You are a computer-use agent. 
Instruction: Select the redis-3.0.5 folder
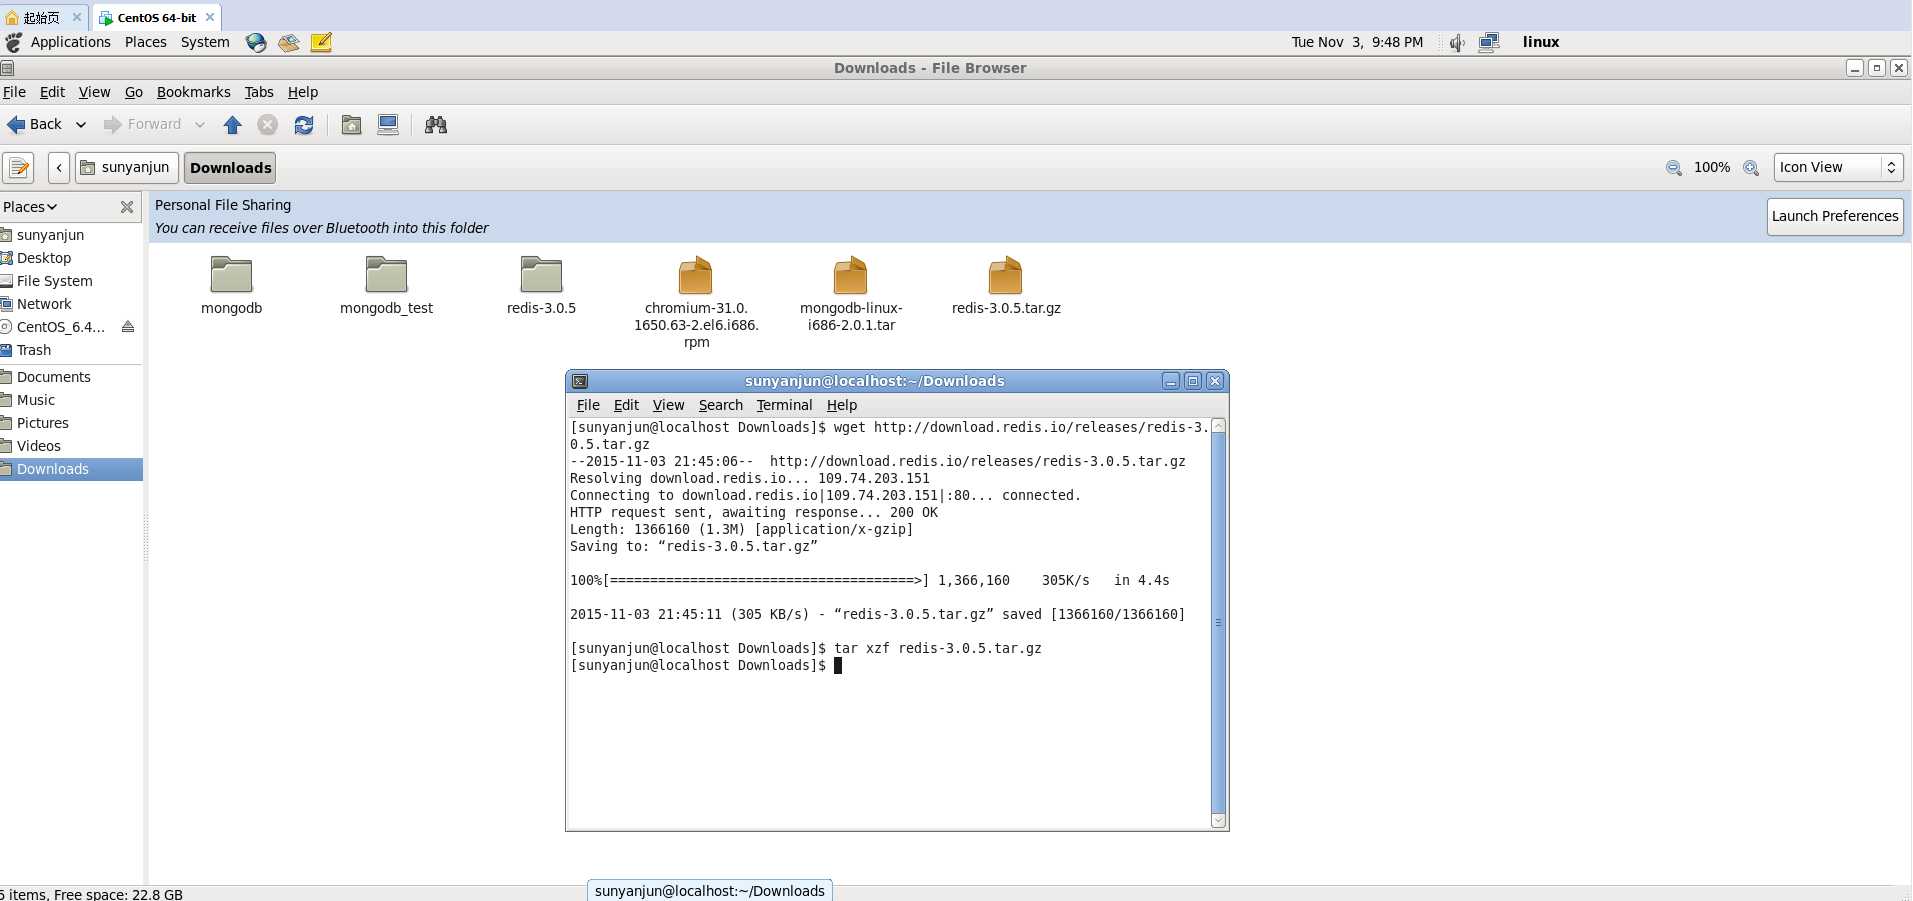pos(541,285)
